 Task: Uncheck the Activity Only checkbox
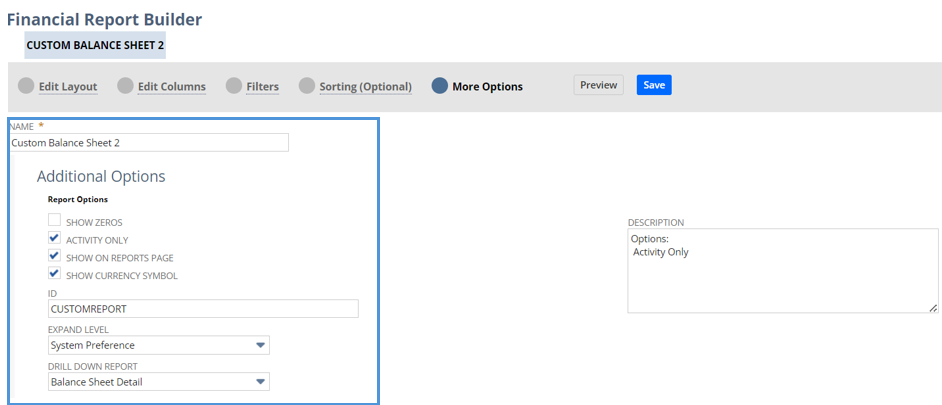pos(55,237)
